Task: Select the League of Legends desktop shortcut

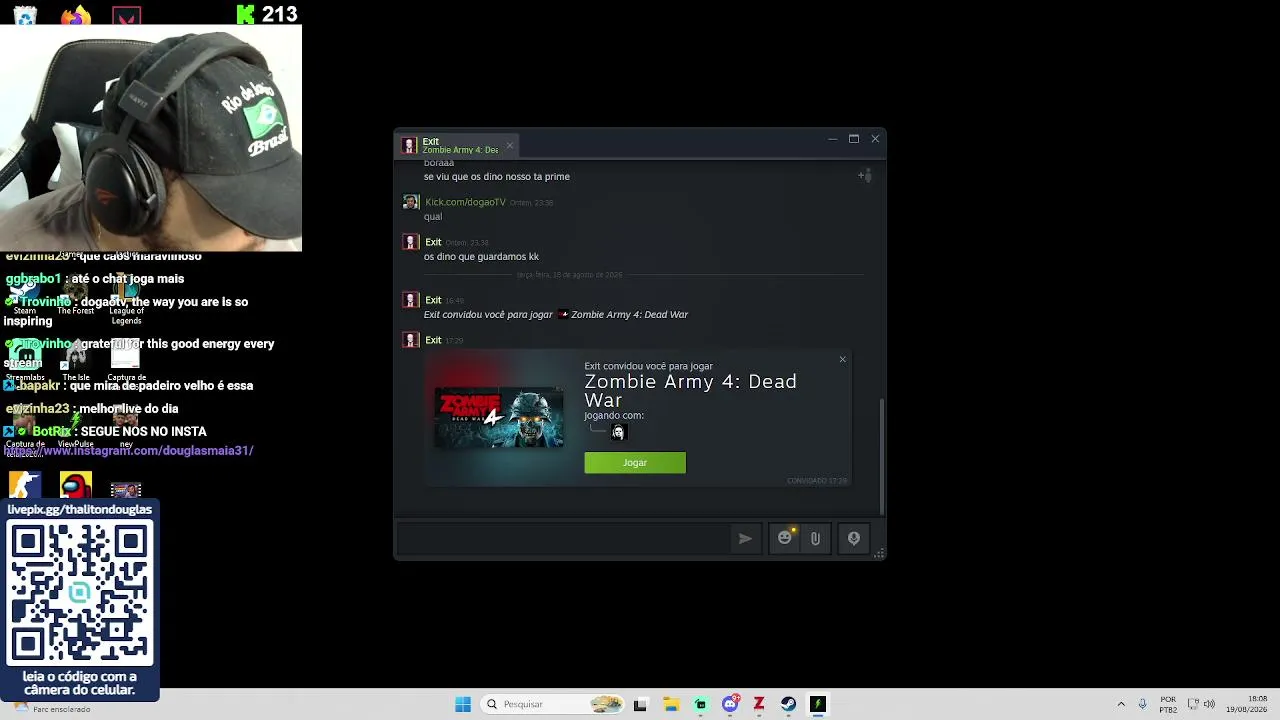Action: click(126, 299)
